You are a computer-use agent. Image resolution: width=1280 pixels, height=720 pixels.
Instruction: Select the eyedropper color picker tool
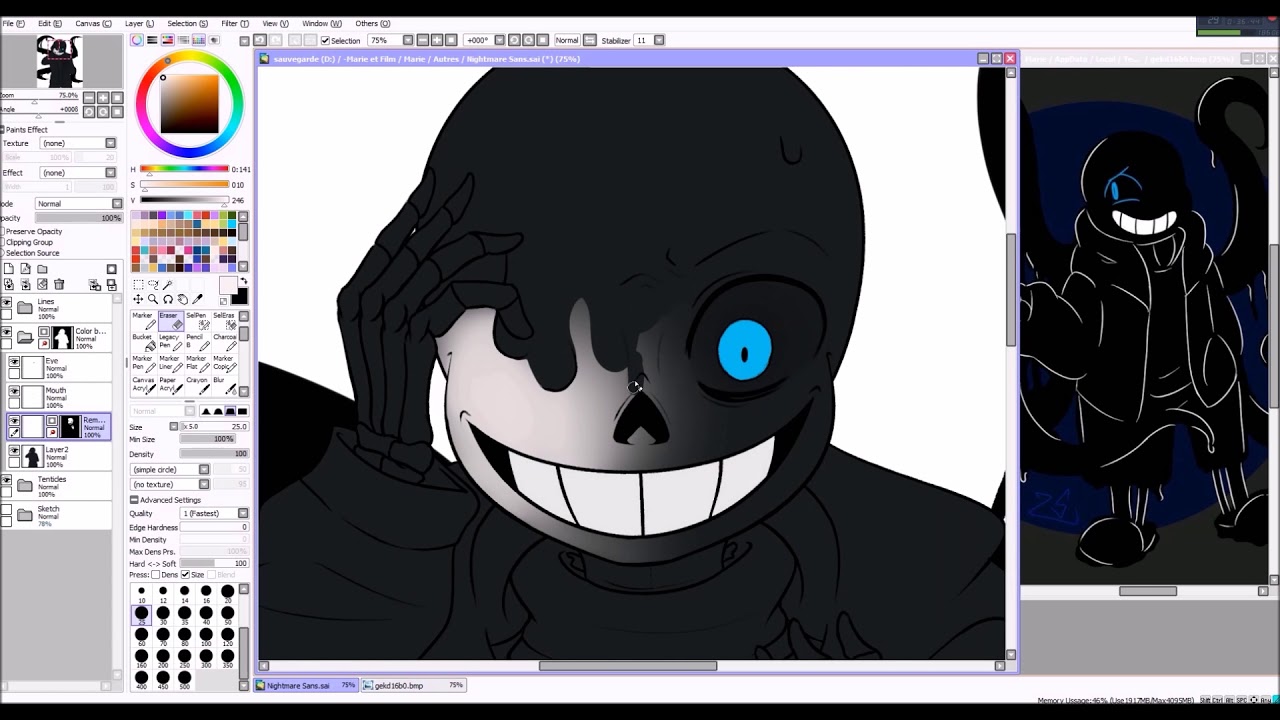pos(197,300)
